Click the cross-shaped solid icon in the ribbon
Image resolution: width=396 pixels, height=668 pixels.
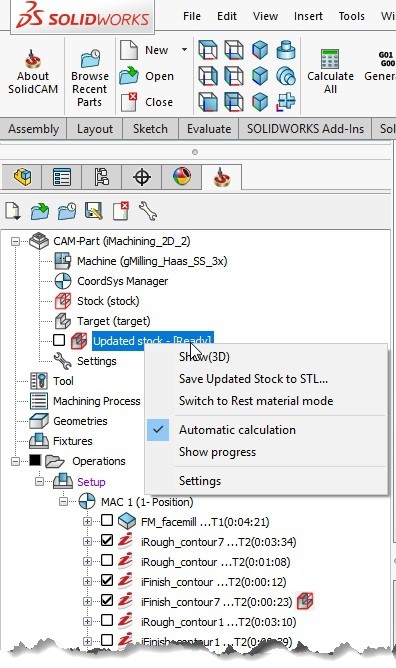[286, 102]
